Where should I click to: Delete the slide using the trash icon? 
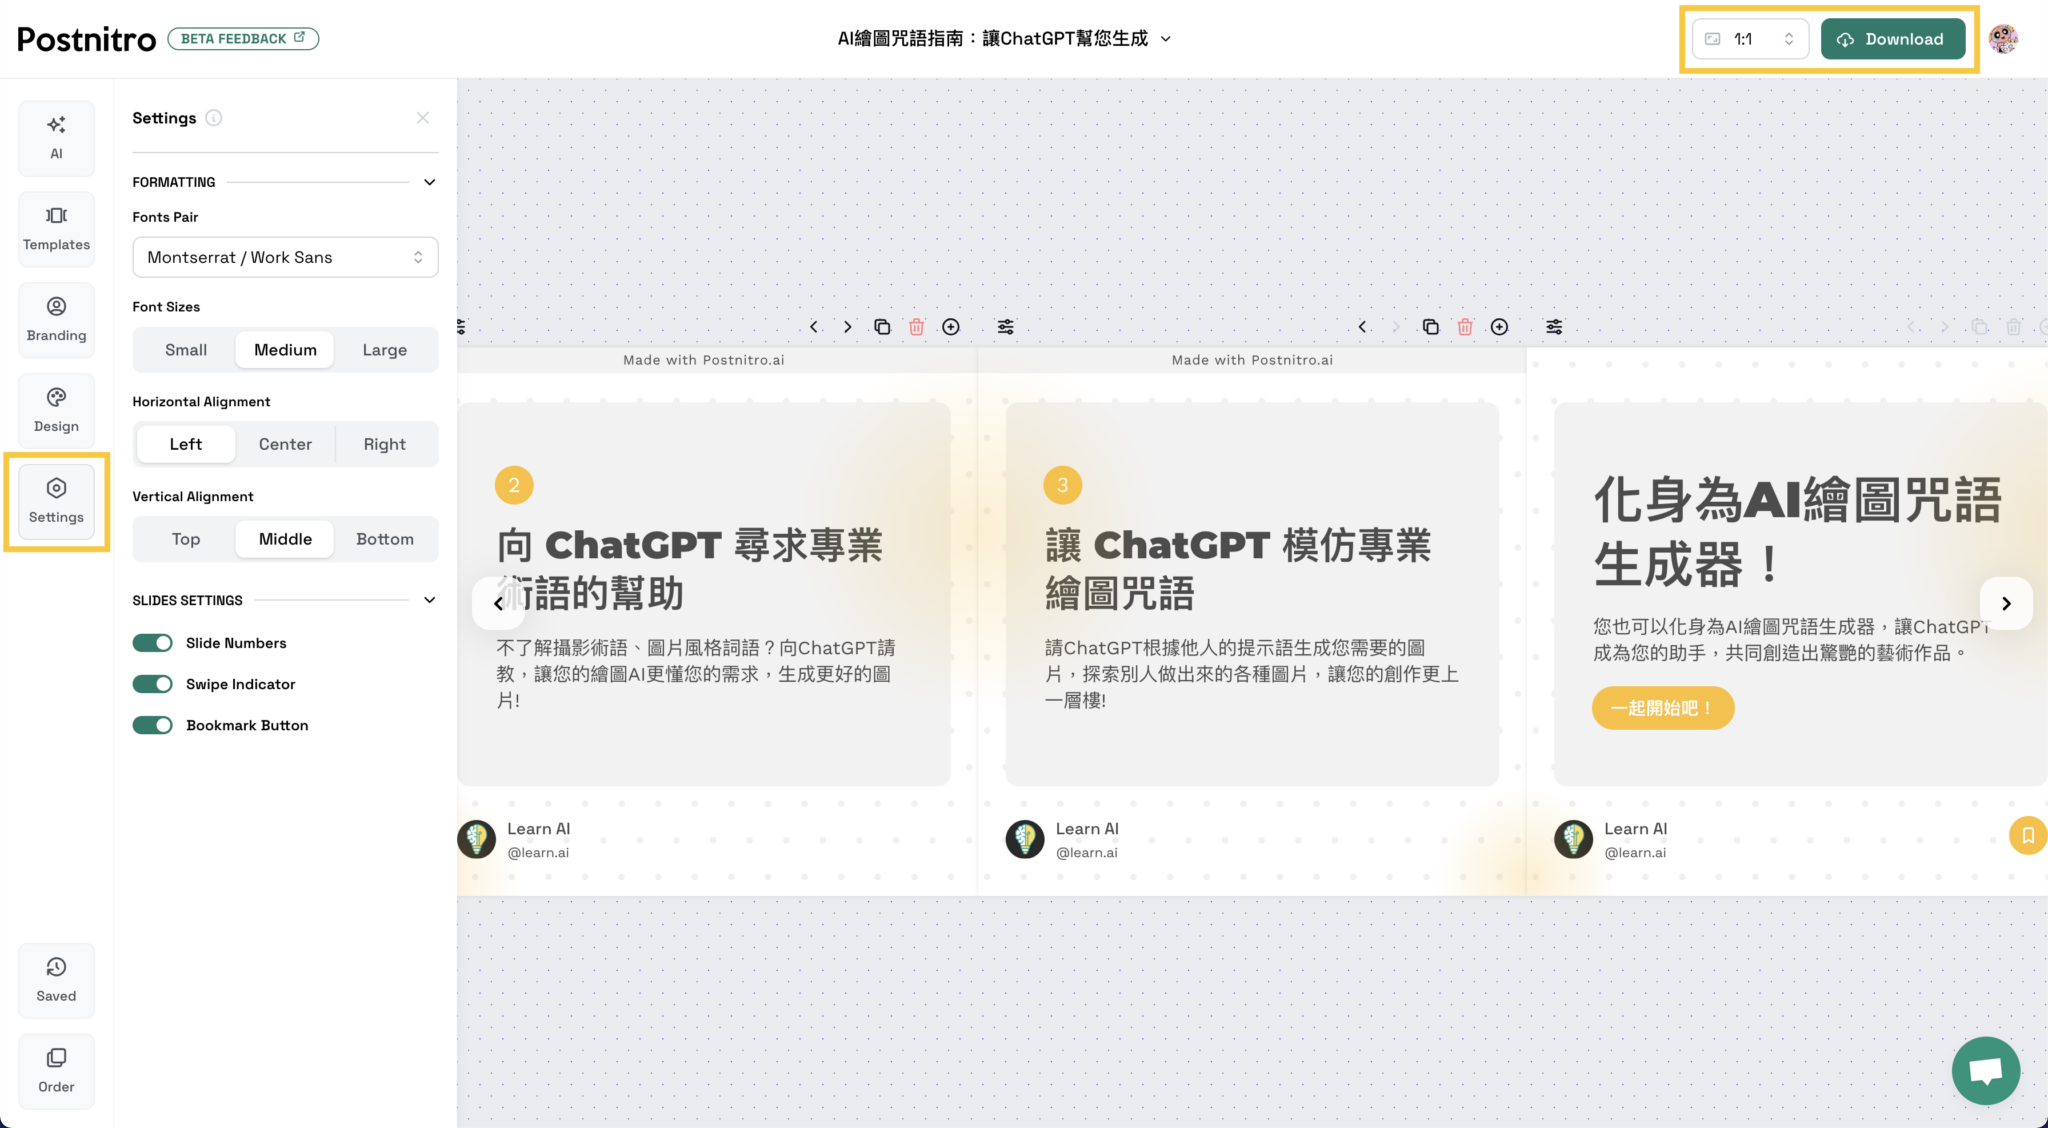click(x=916, y=326)
